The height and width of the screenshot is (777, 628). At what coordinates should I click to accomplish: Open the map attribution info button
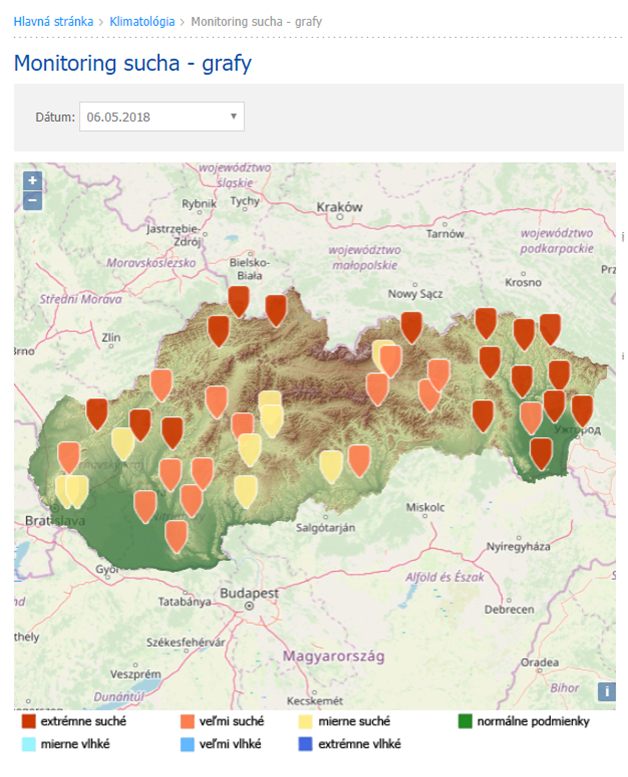(606, 691)
